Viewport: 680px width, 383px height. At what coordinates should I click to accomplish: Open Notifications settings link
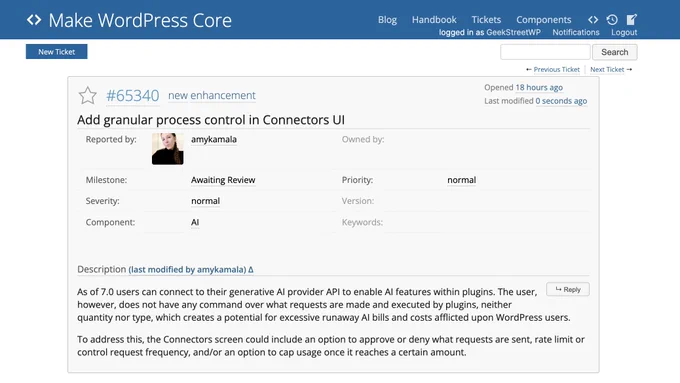(575, 32)
